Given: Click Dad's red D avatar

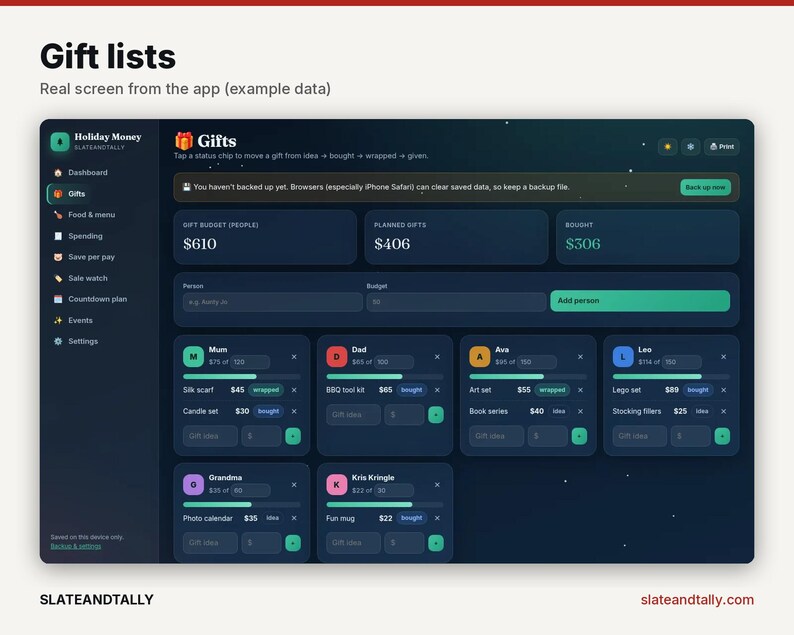Looking at the screenshot, I should (x=336, y=357).
